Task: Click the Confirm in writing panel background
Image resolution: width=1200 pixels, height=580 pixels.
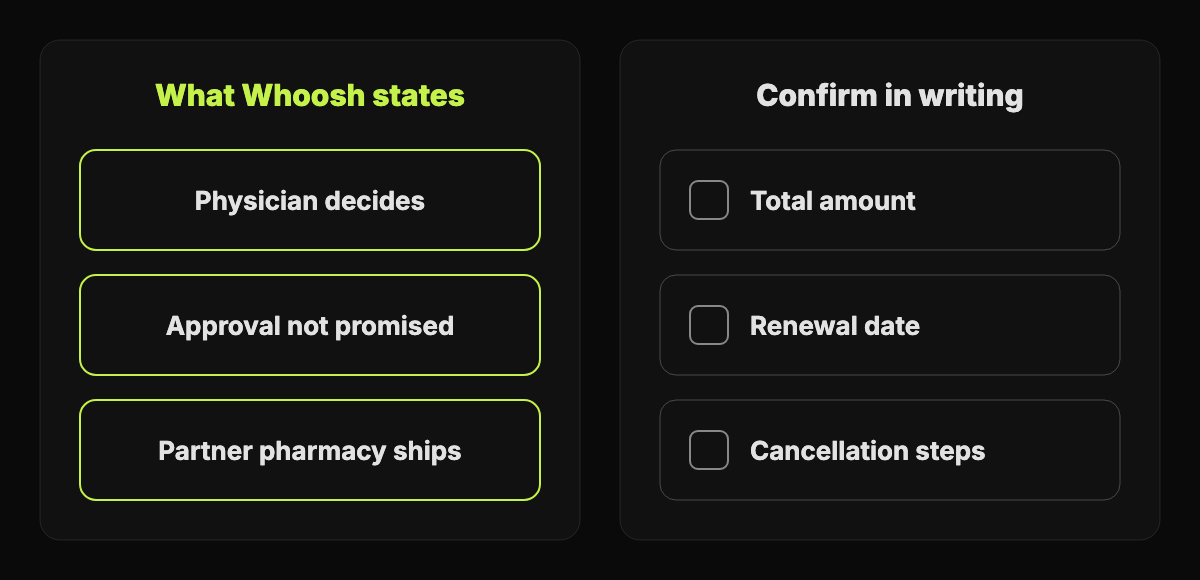Action: [890, 520]
